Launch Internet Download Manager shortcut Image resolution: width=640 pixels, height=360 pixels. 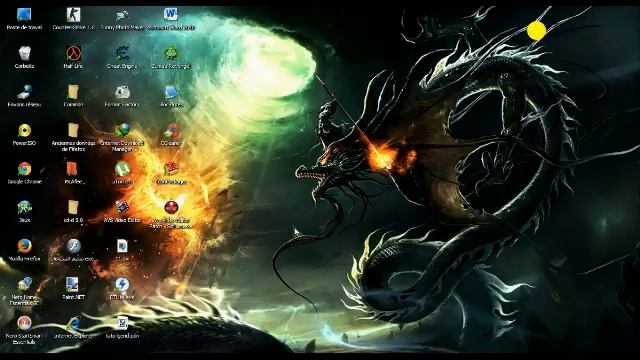pos(122,130)
